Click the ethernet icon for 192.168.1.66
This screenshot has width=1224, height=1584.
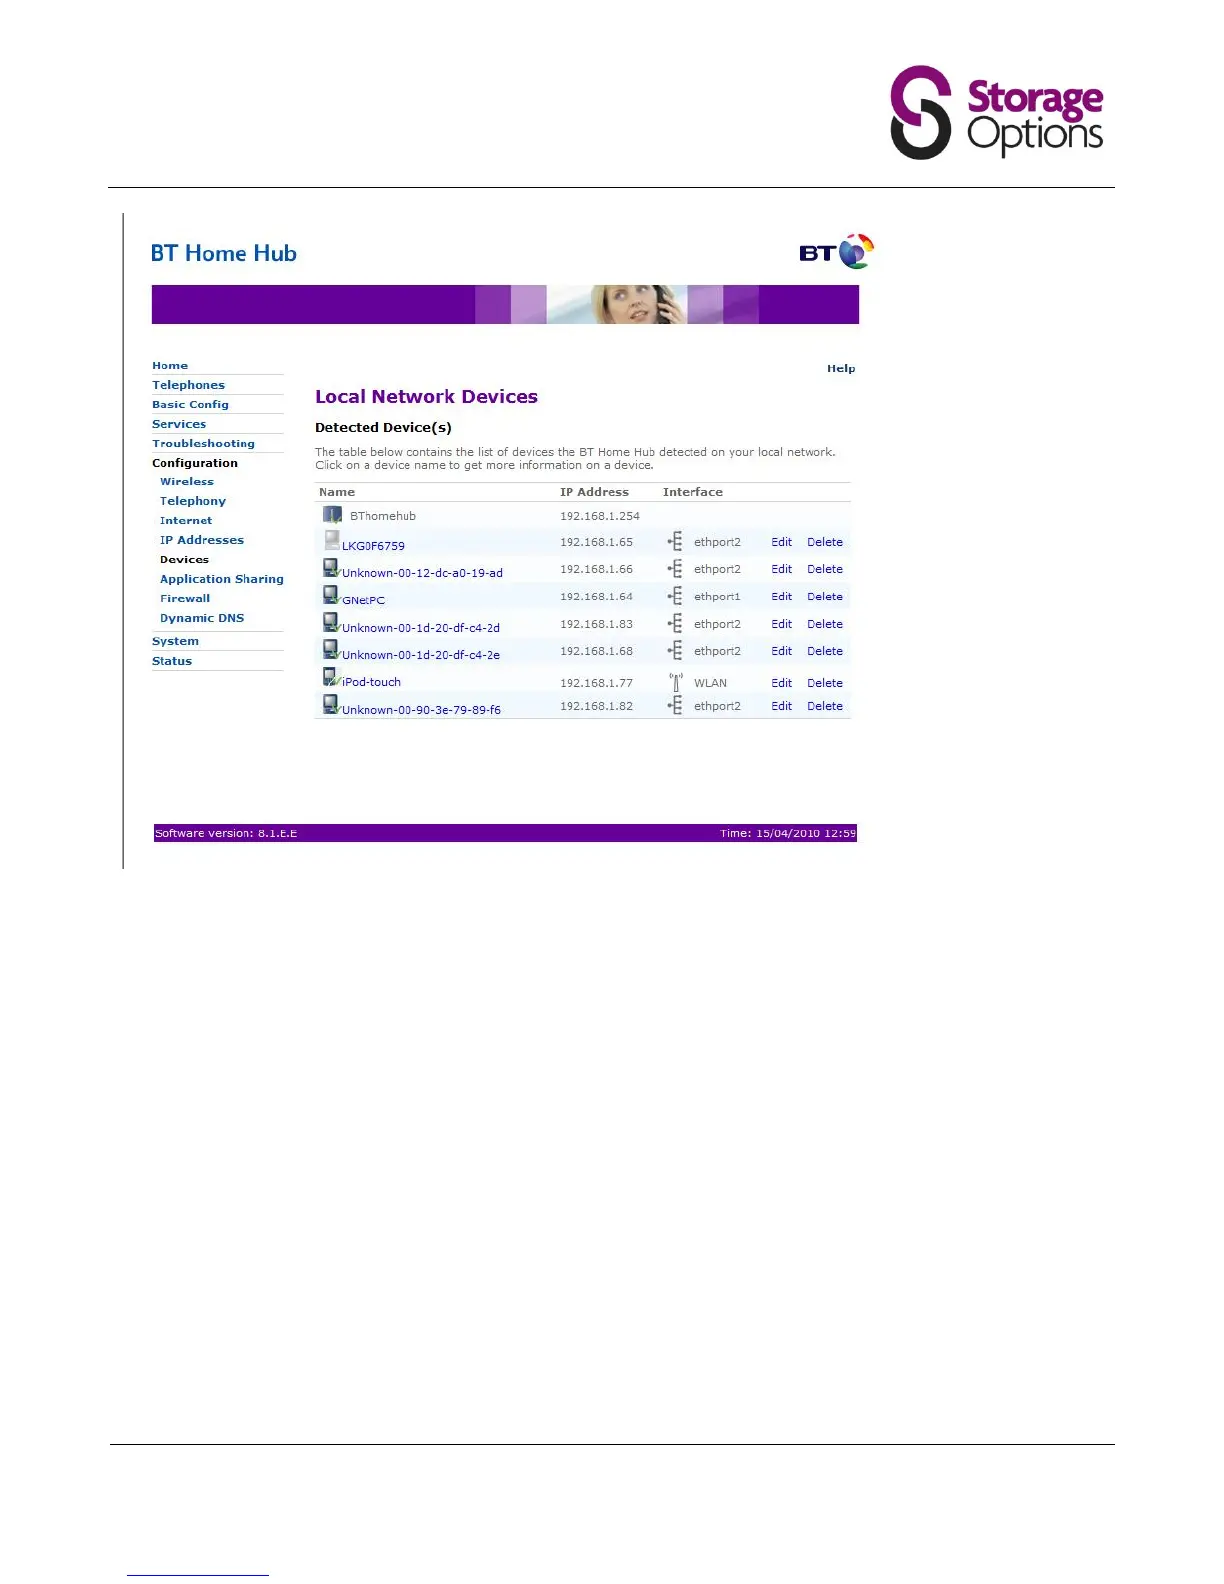click(x=675, y=569)
